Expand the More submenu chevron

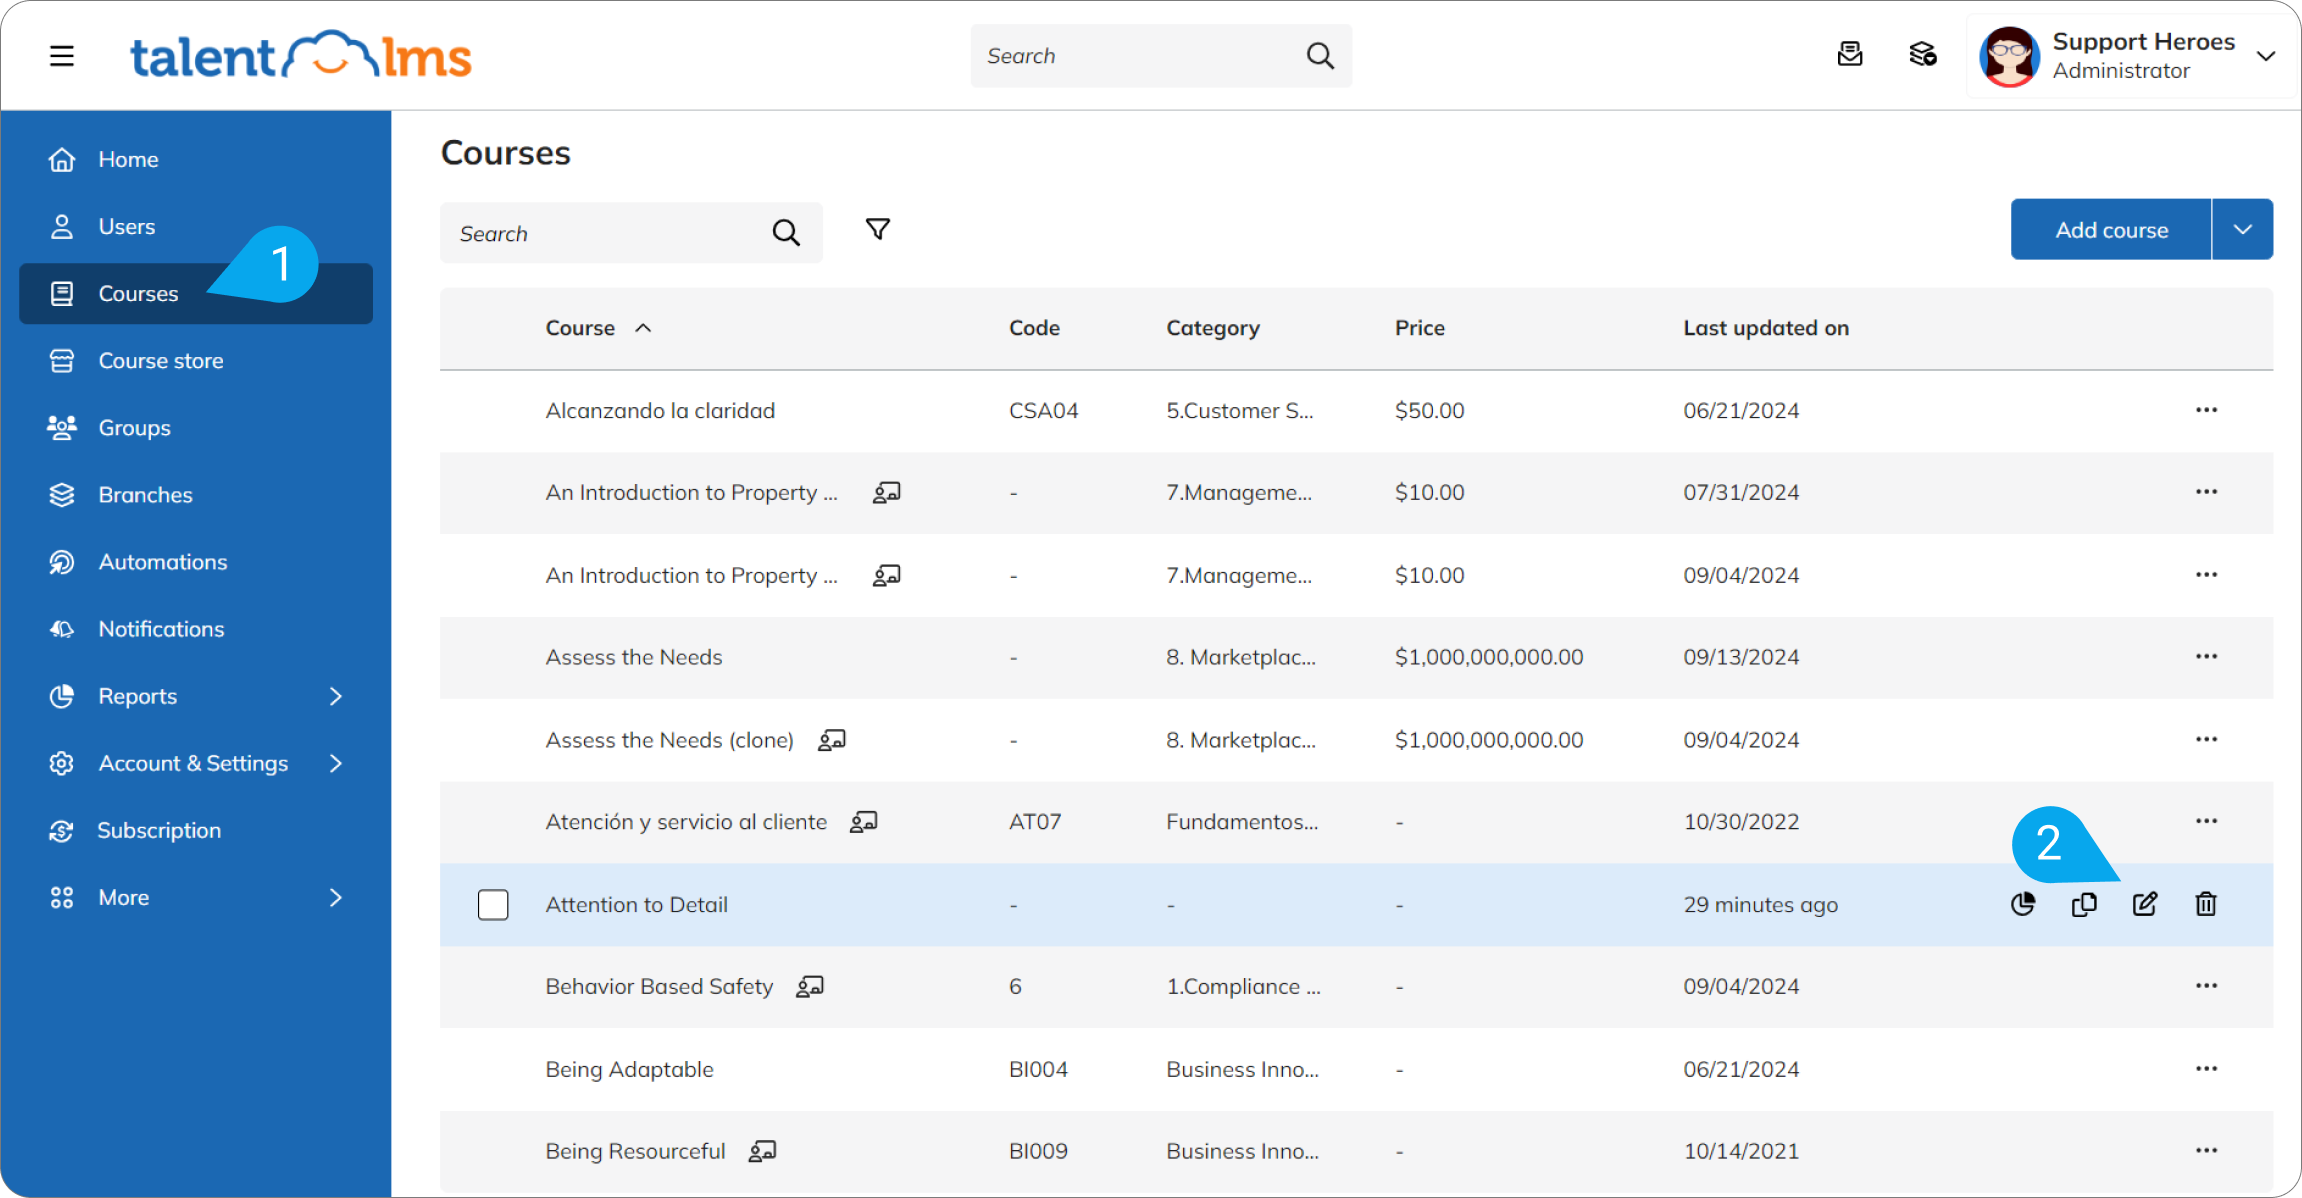click(x=336, y=897)
